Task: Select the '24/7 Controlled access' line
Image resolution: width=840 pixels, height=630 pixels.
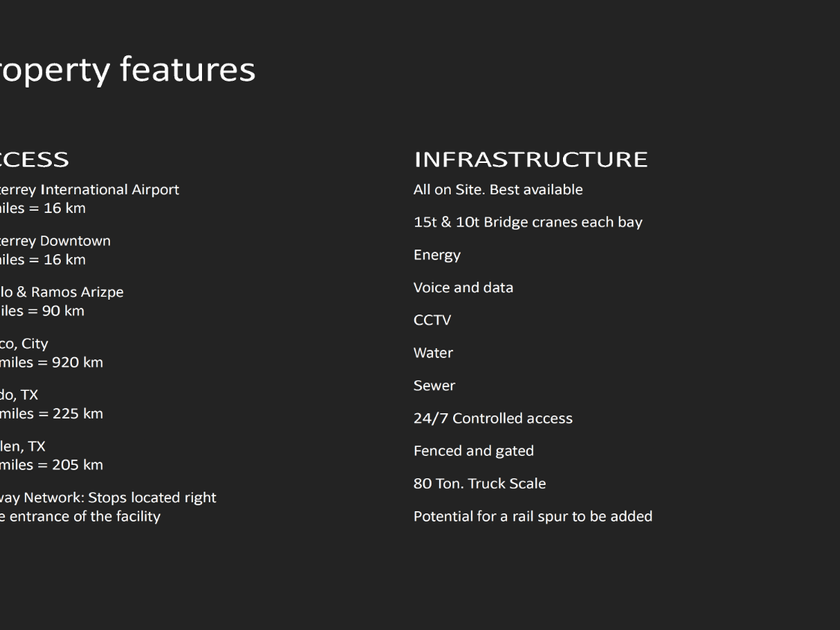Action: point(493,419)
